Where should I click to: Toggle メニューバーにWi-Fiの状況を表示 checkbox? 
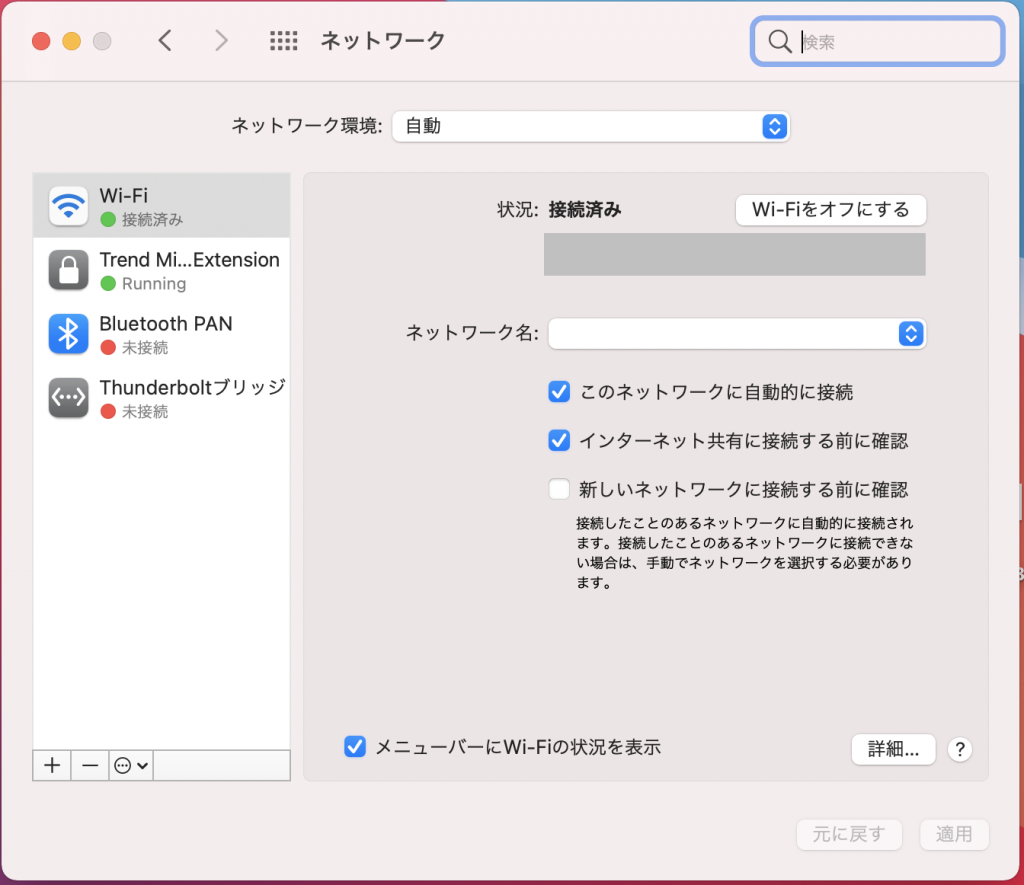point(354,747)
